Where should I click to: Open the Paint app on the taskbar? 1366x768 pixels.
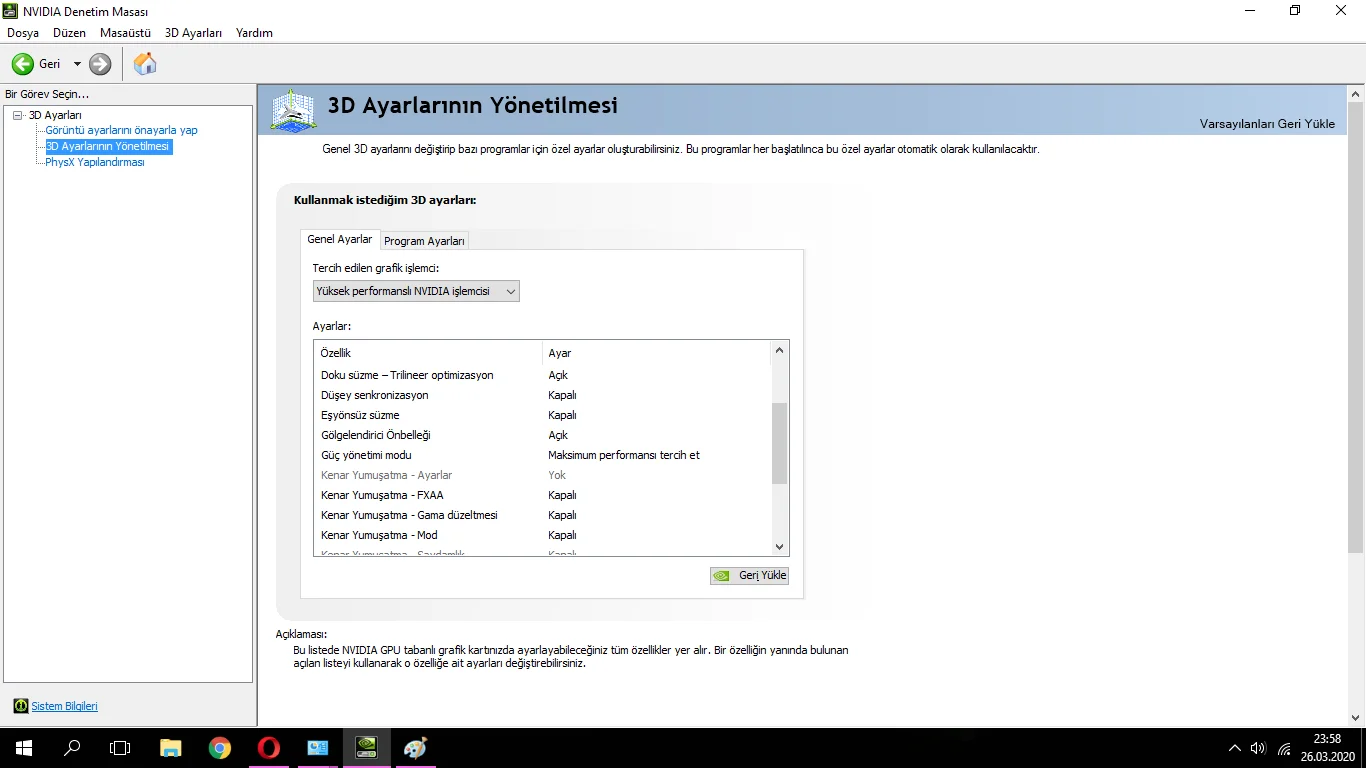click(x=416, y=748)
